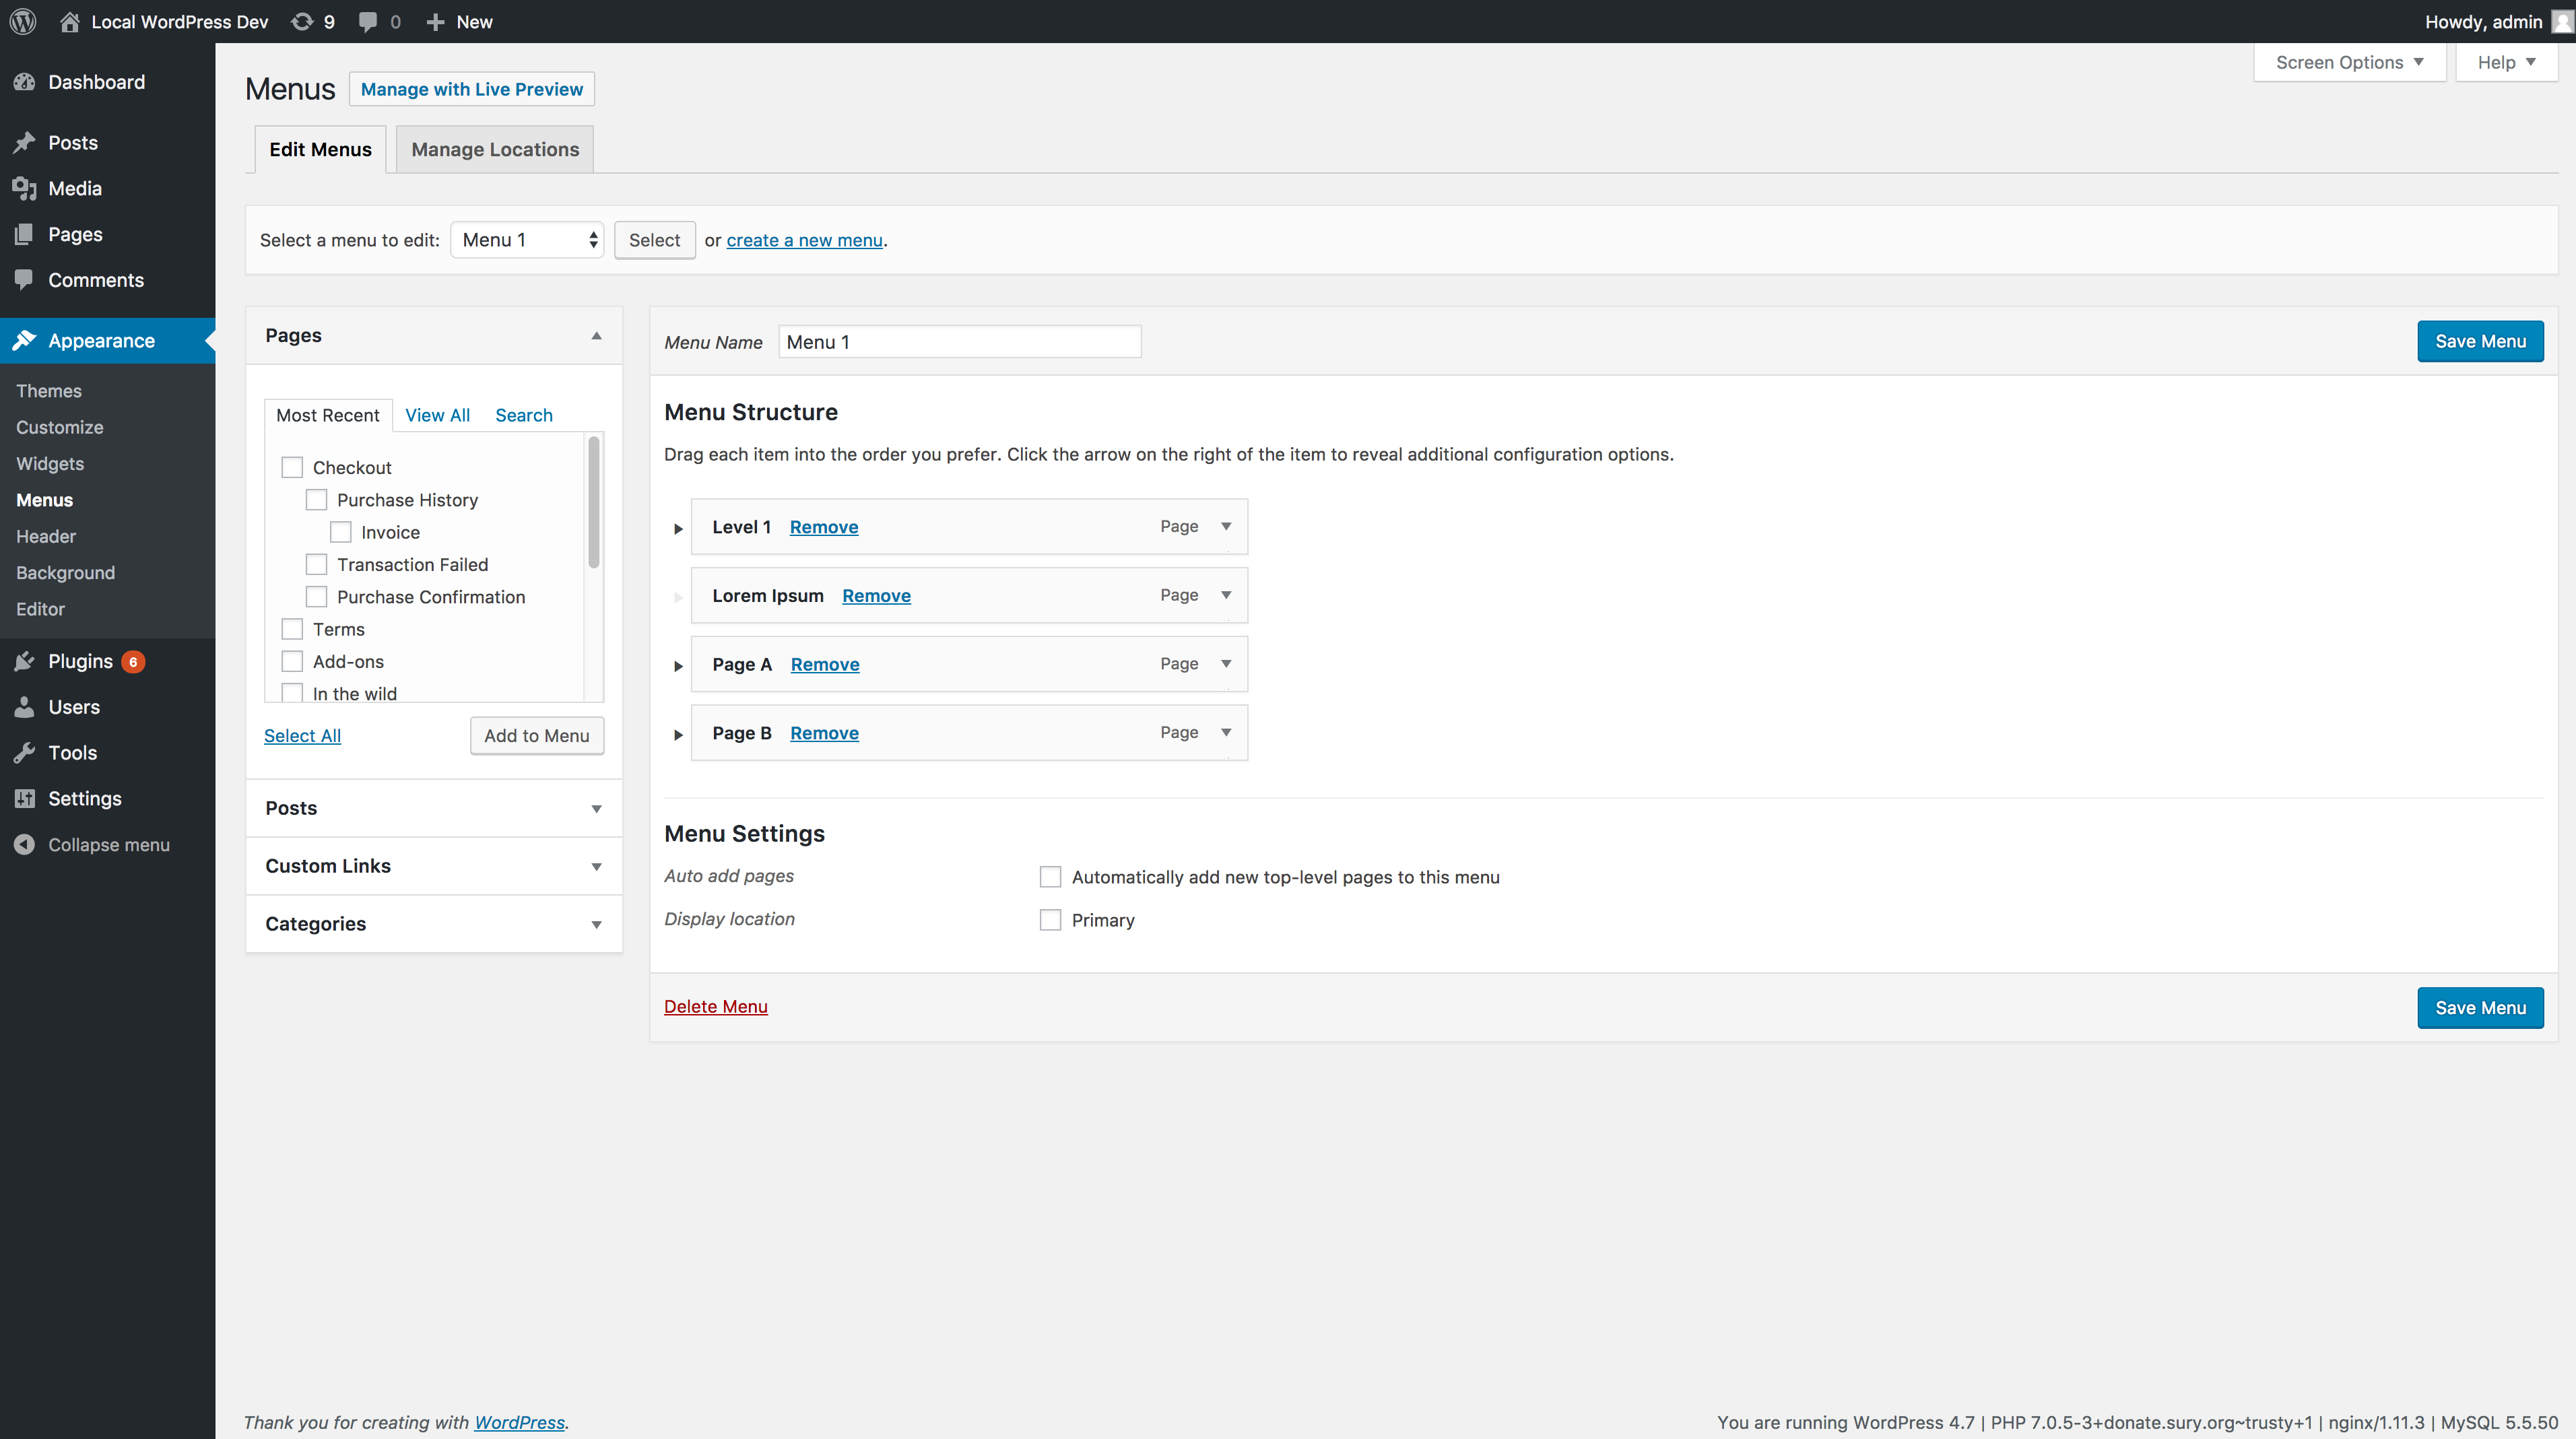The height and width of the screenshot is (1439, 2576).
Task: Switch to the Manage Locations tab
Action: click(x=495, y=149)
